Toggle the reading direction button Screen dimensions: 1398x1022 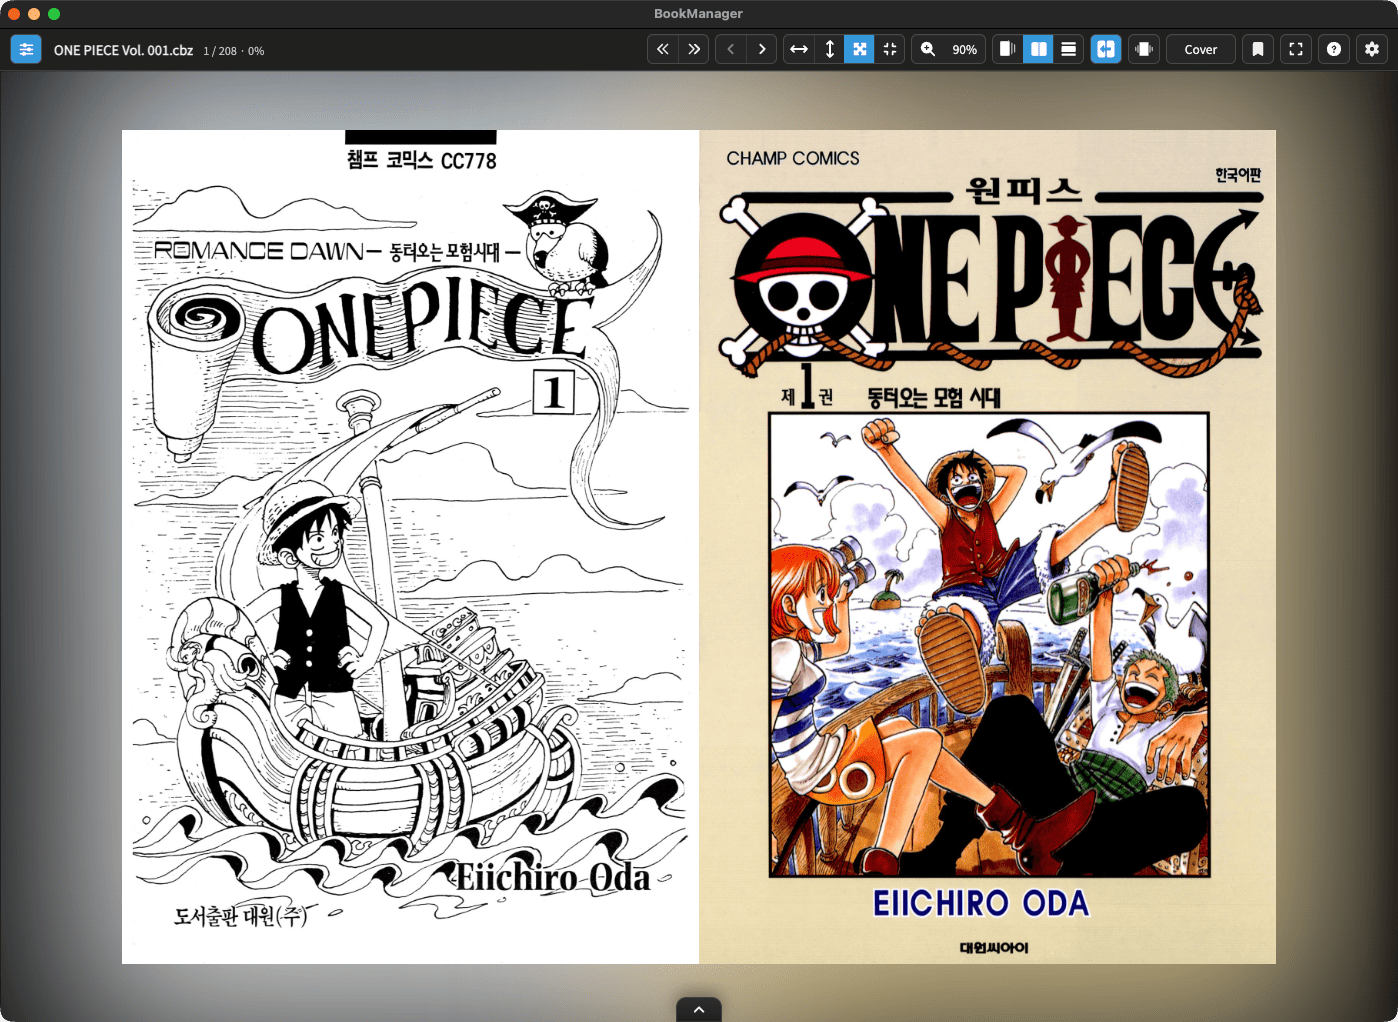pyautogui.click(x=1106, y=49)
